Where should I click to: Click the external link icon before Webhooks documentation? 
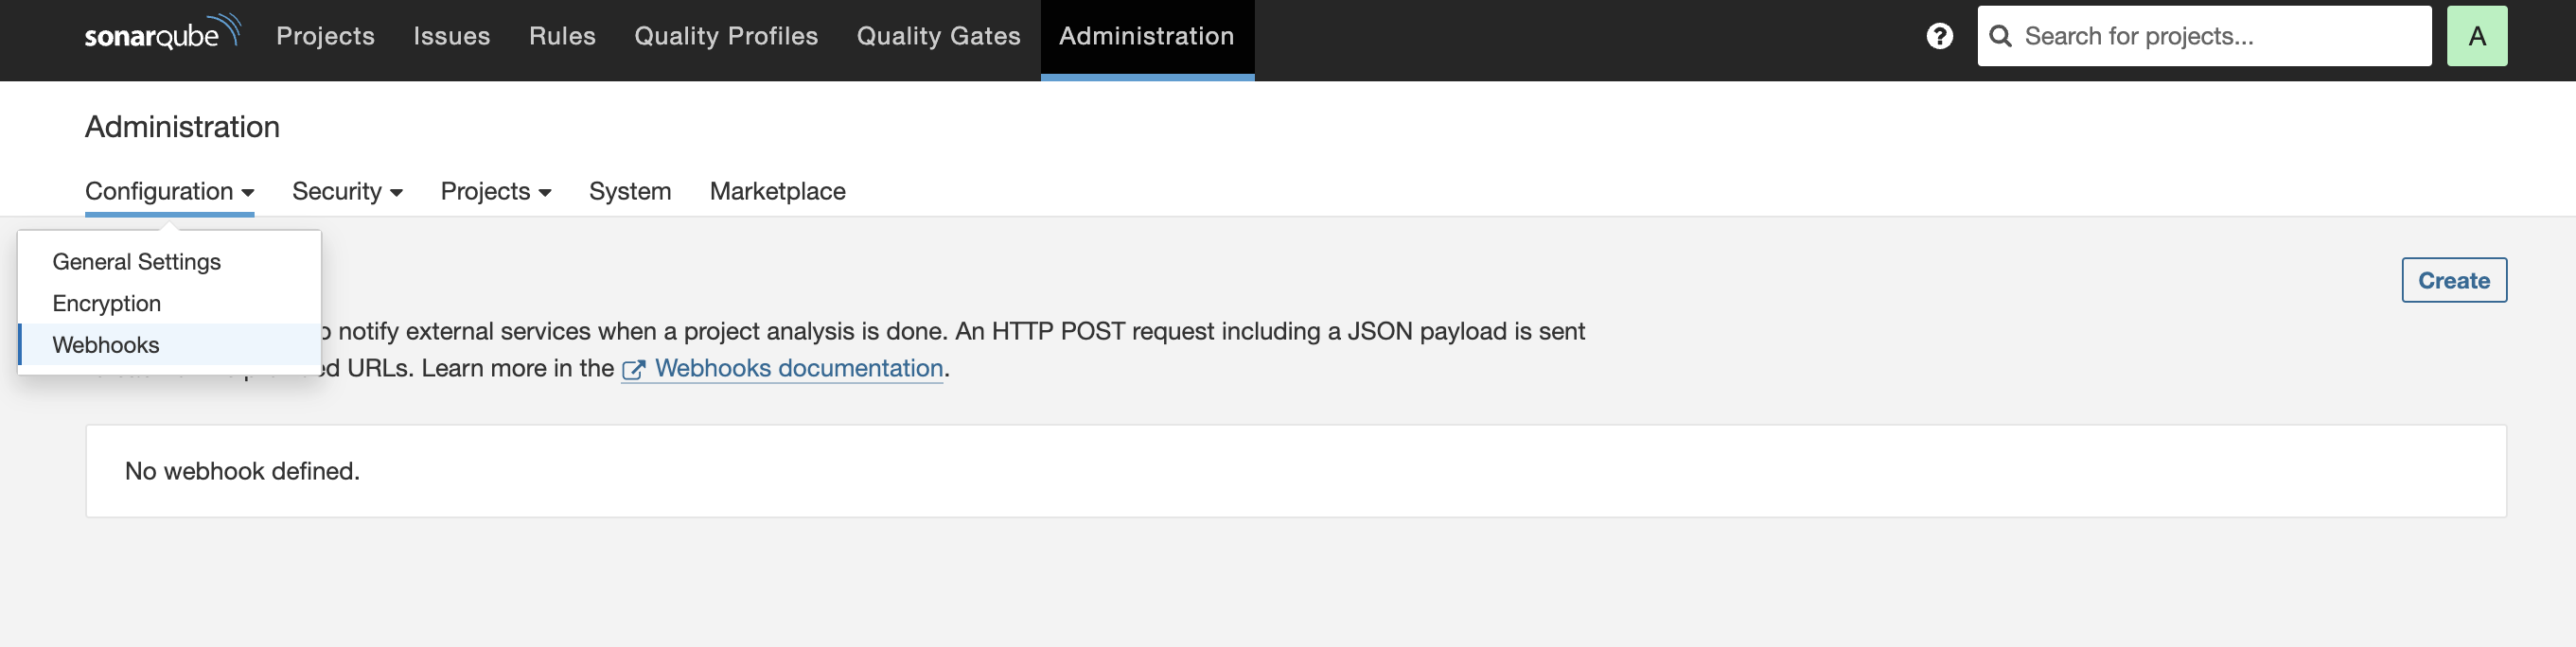click(x=634, y=369)
